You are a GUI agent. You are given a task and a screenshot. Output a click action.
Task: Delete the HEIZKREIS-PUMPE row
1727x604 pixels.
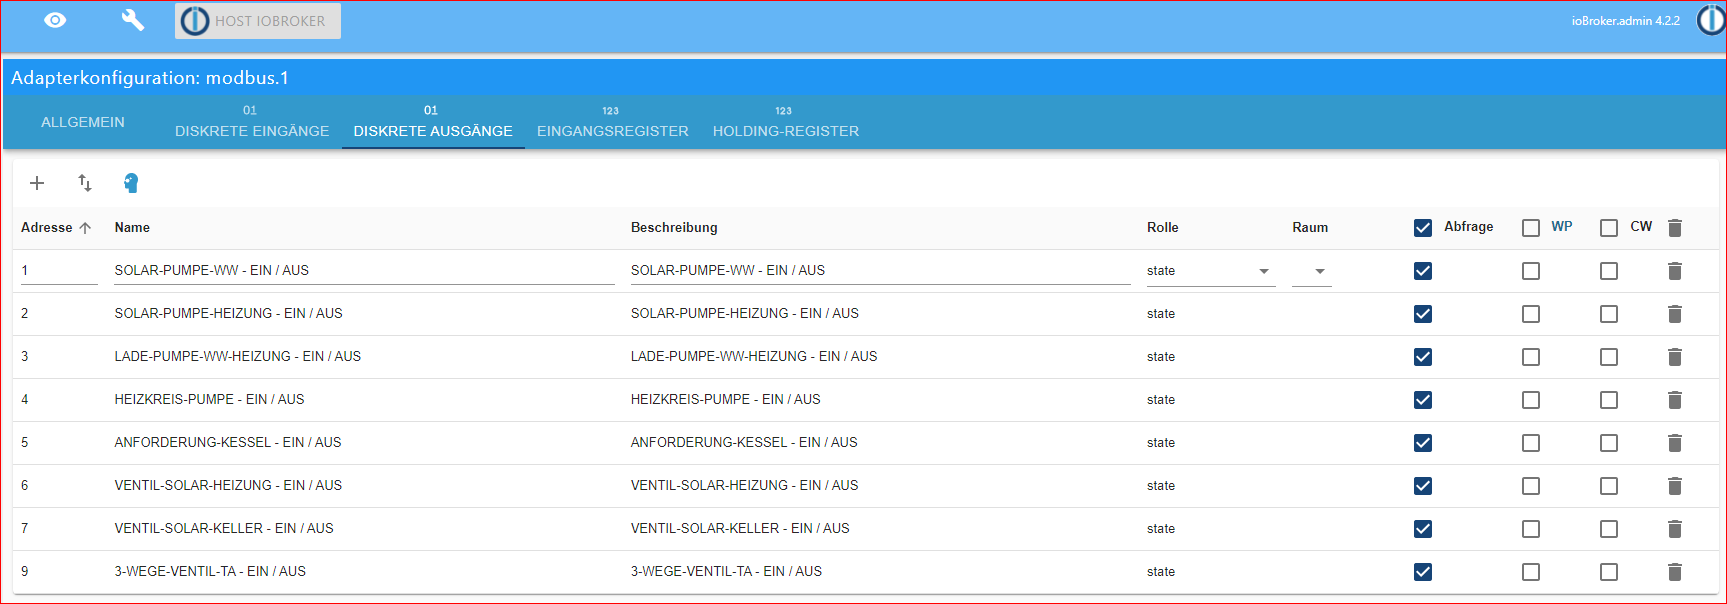pos(1675,400)
